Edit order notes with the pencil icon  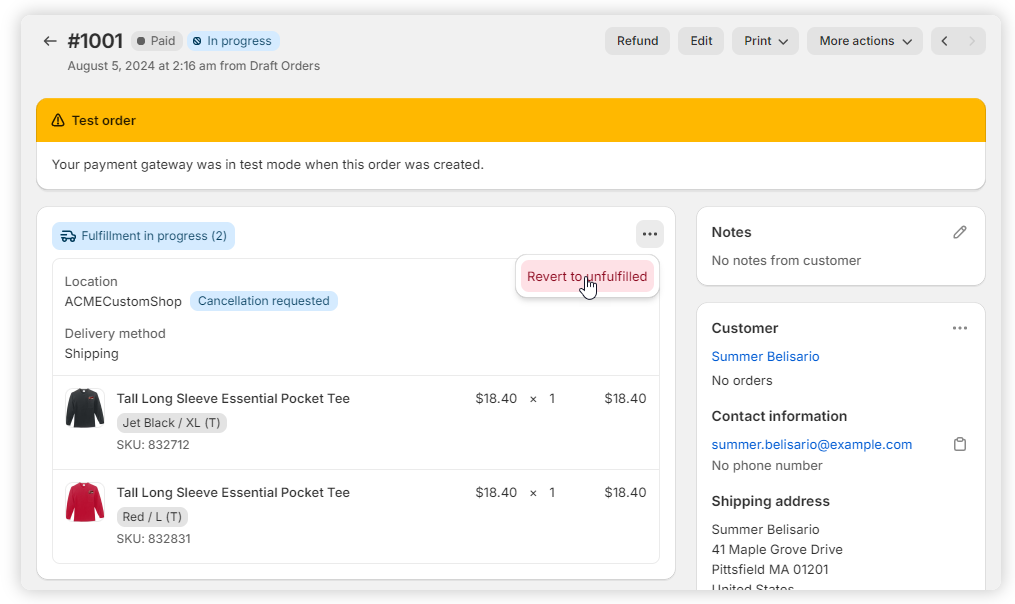click(x=960, y=232)
